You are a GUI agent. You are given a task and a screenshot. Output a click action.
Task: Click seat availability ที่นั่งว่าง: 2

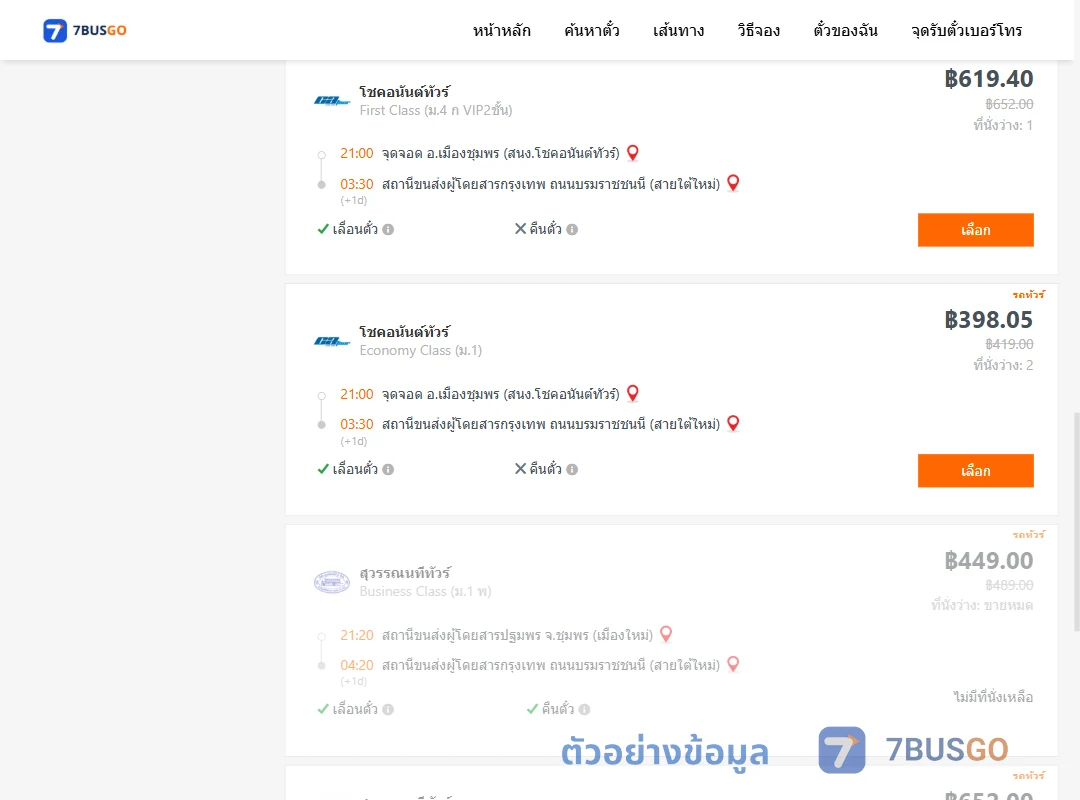[x=1003, y=365]
